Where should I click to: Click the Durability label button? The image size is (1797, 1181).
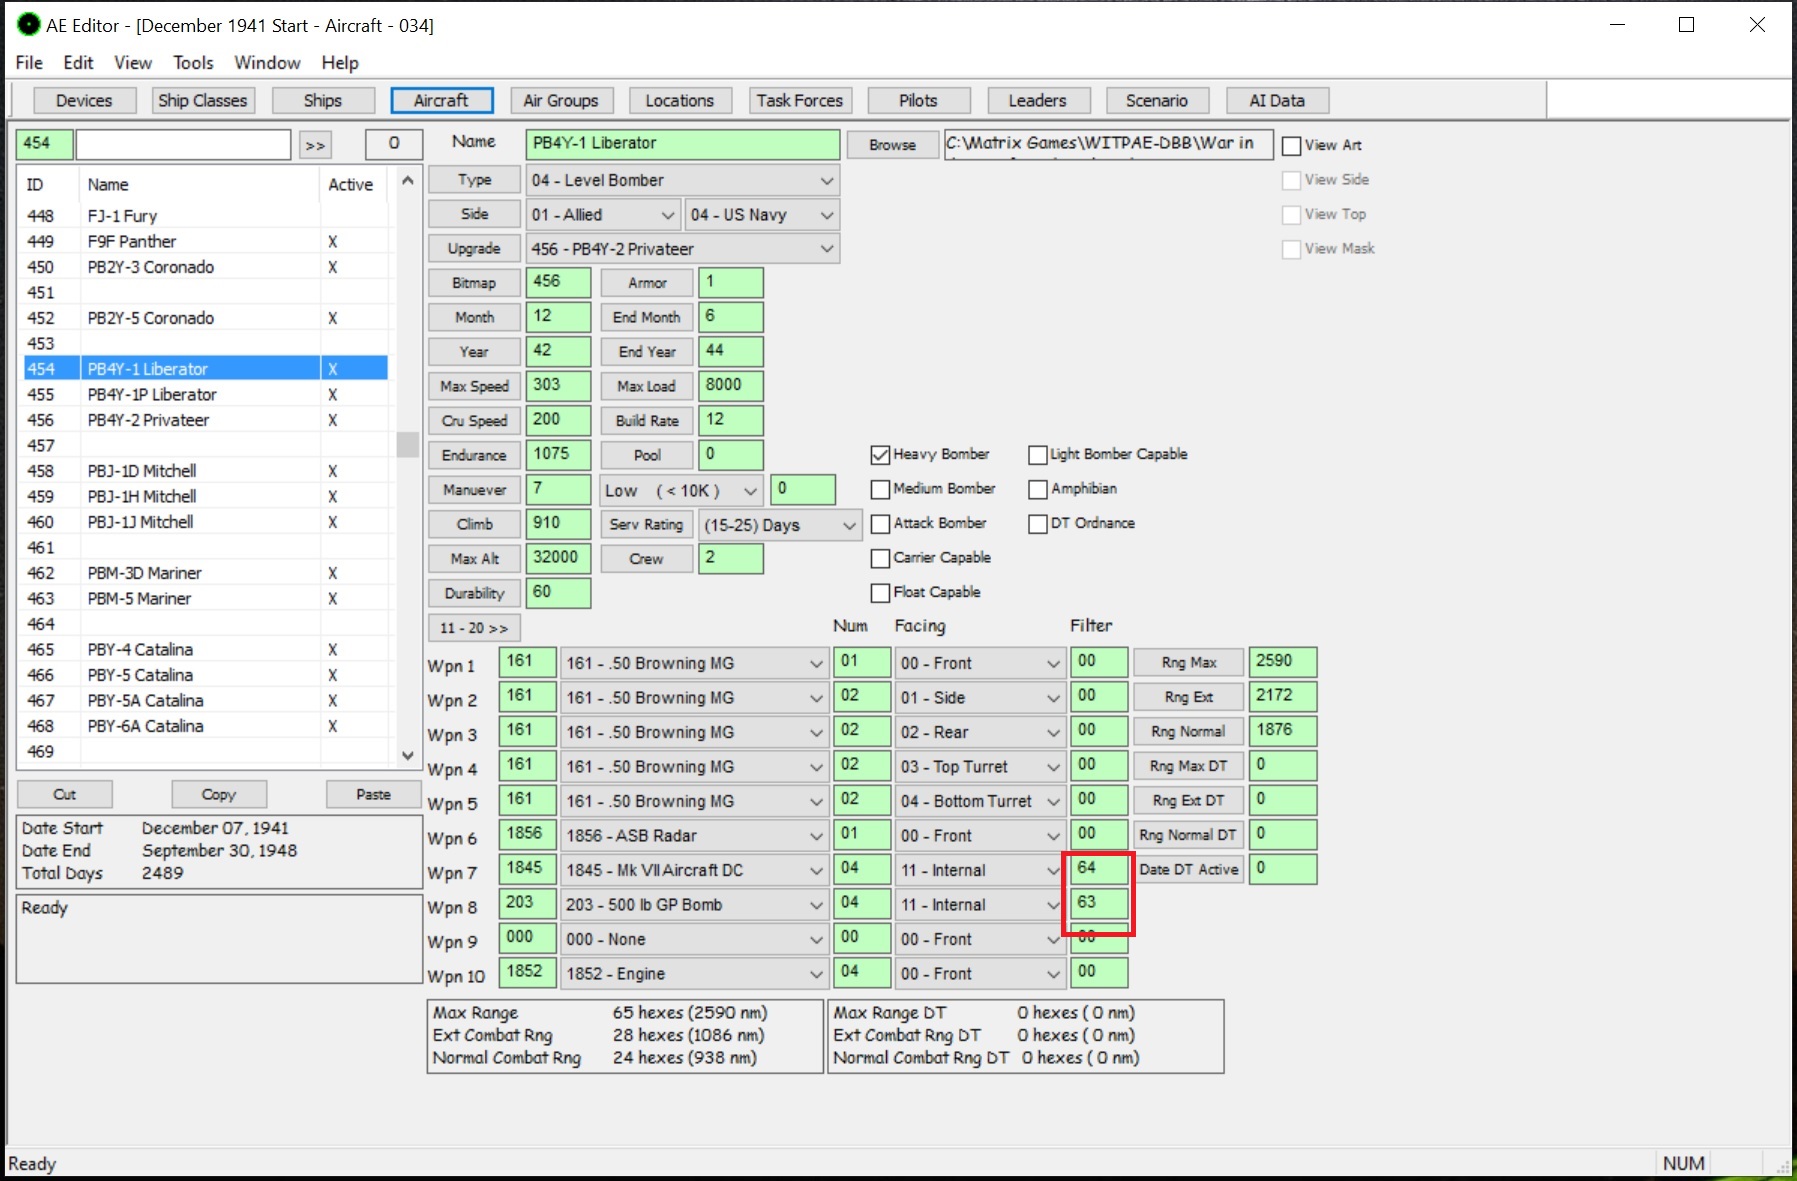(x=474, y=594)
